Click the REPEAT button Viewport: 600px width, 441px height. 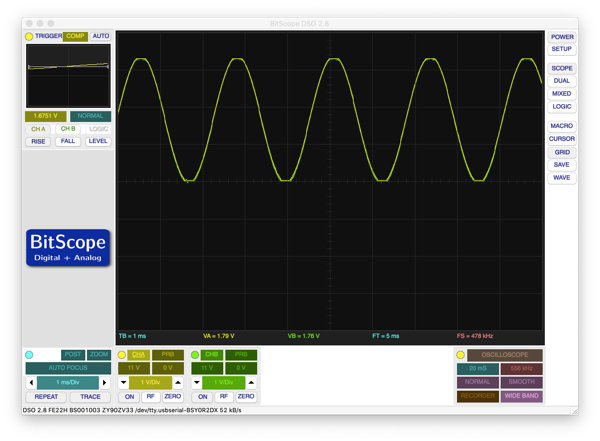[46, 397]
